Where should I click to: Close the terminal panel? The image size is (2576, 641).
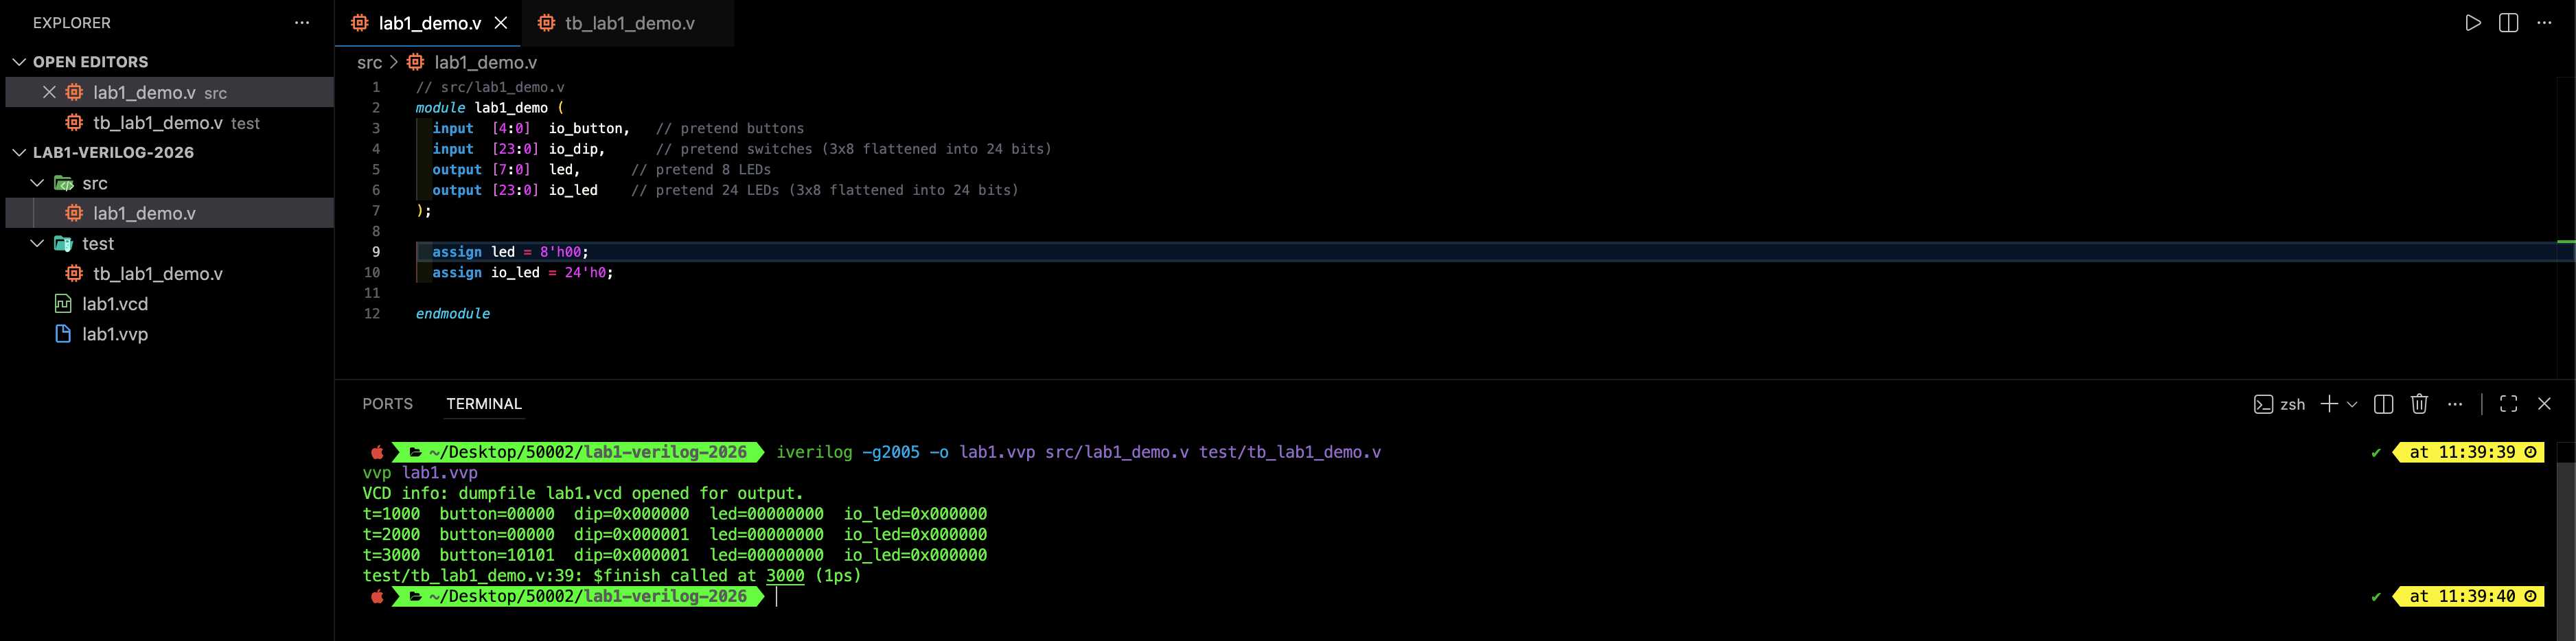pyautogui.click(x=2544, y=404)
